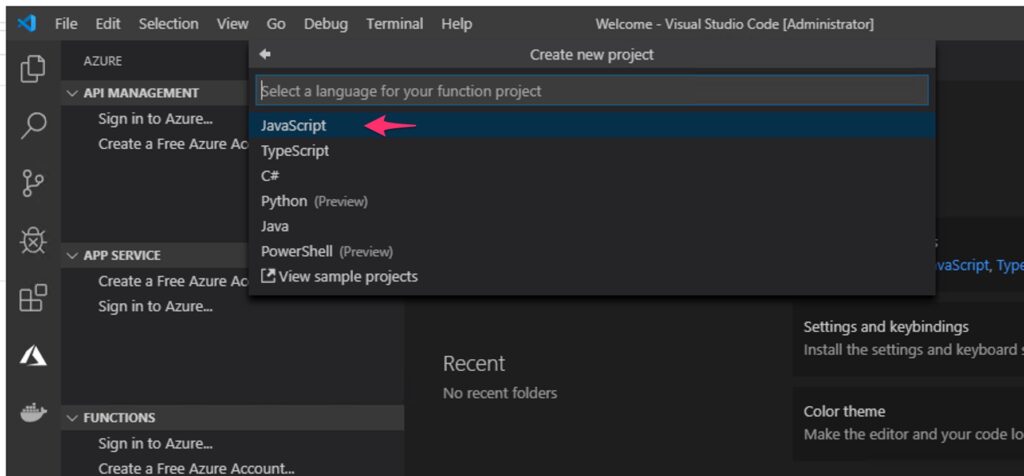Screen dimensions: 1024x476
Task: Click Create a Free Azure Account under Functions
Action: pyautogui.click(x=196, y=468)
